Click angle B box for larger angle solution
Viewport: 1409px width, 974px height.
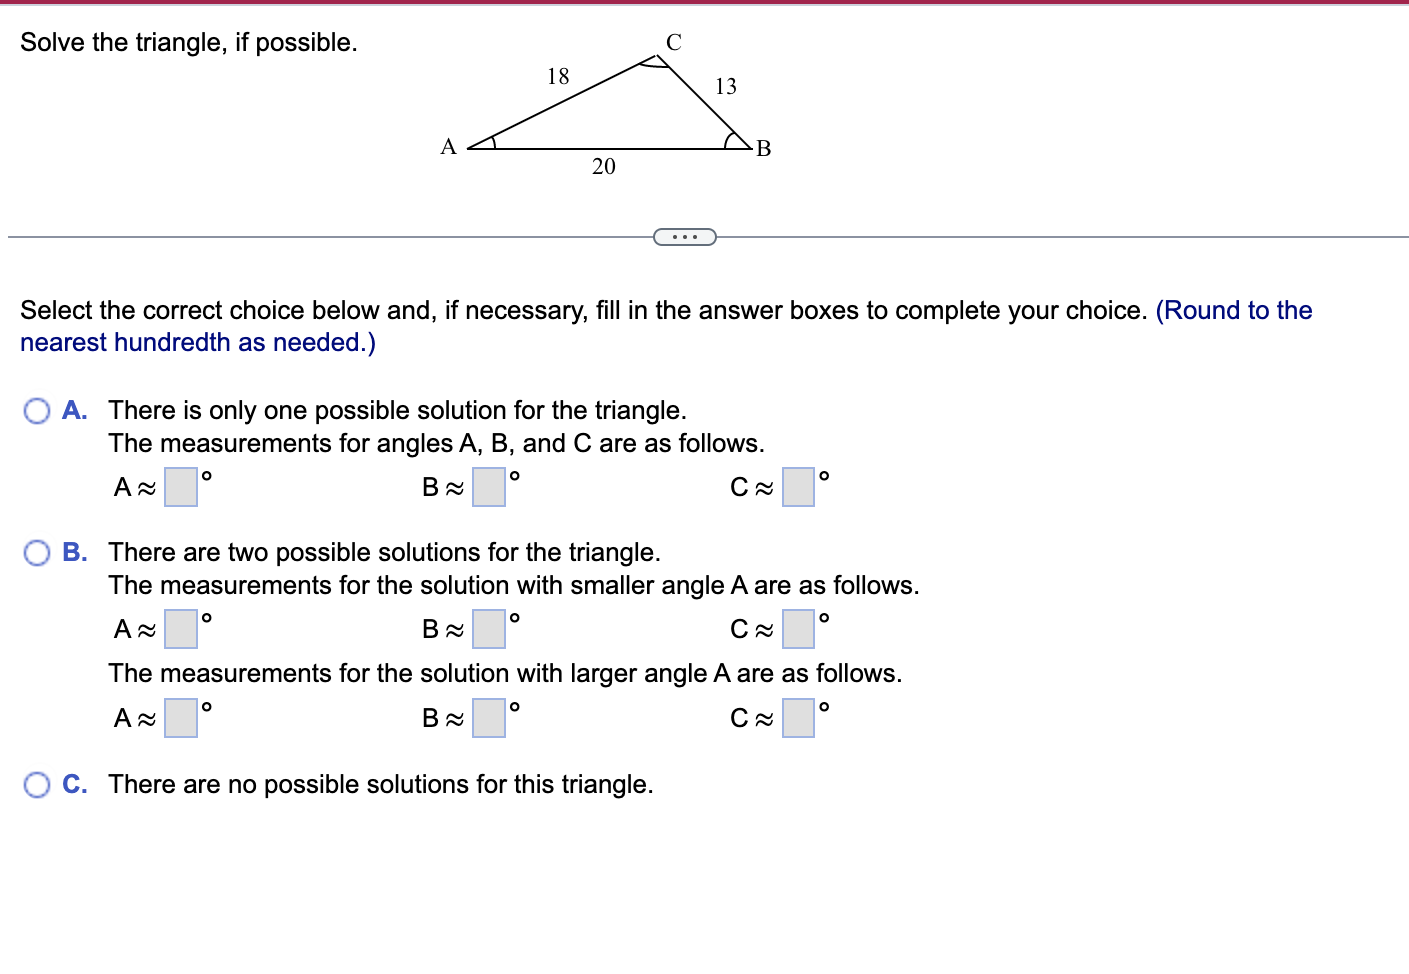click(489, 718)
